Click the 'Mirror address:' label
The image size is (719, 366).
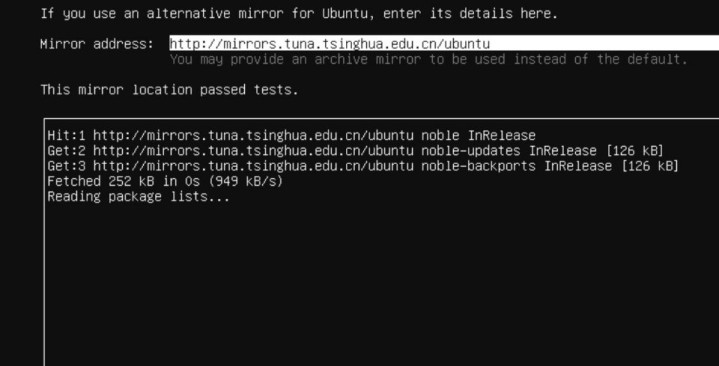(97, 44)
